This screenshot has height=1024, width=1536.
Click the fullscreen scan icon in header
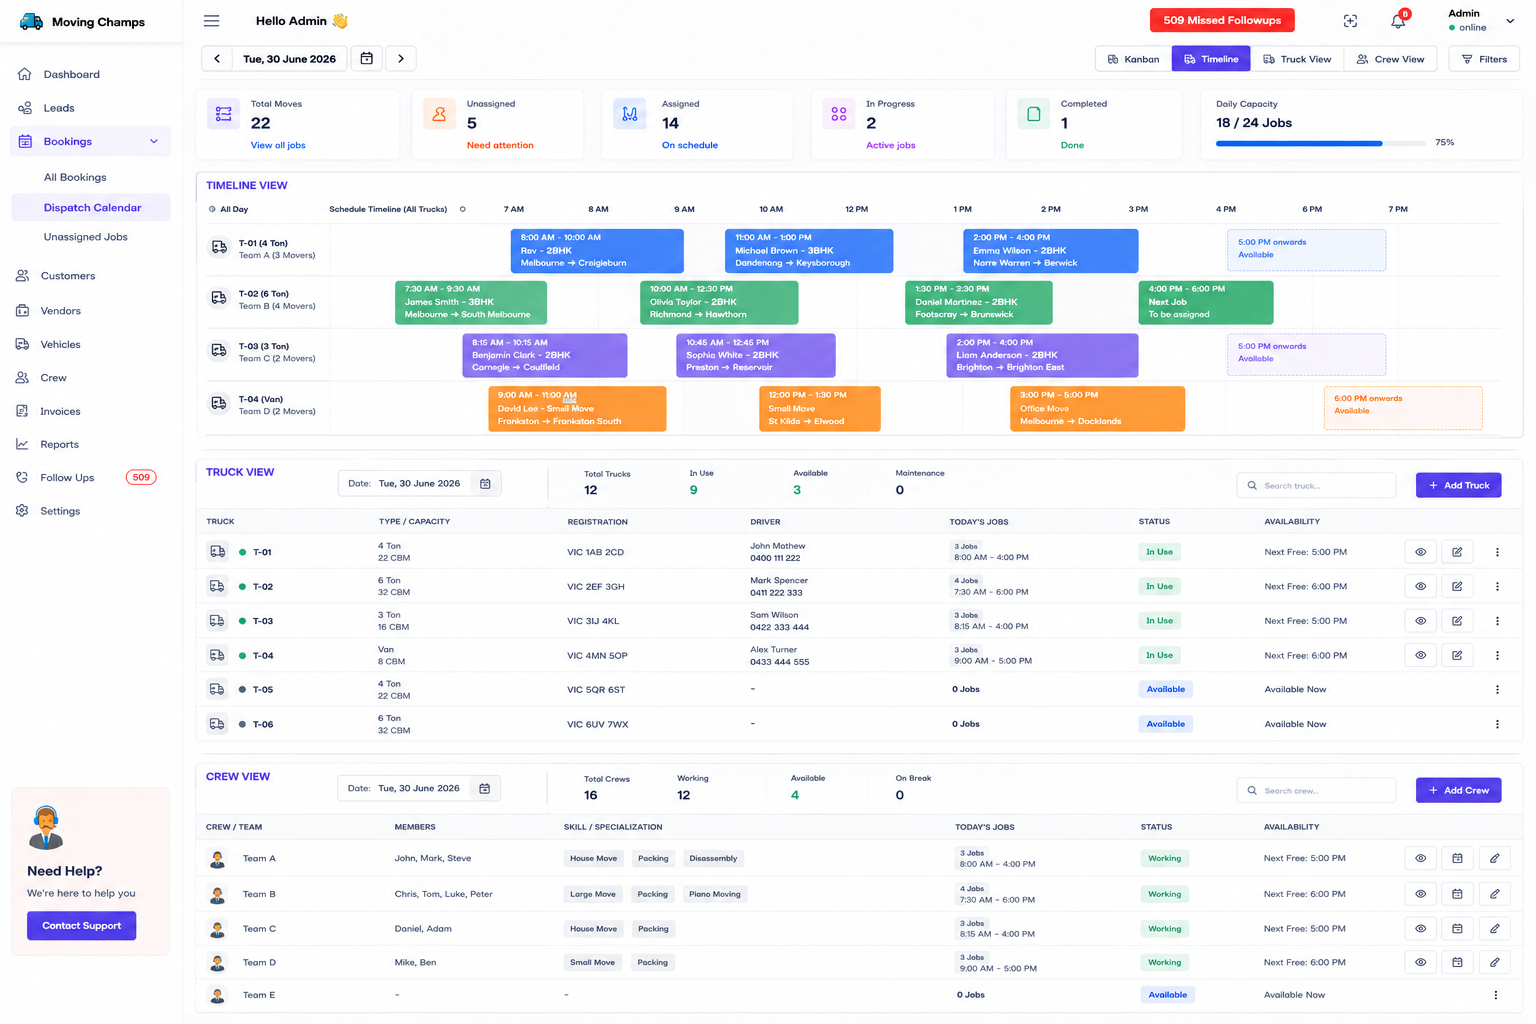(x=1350, y=21)
